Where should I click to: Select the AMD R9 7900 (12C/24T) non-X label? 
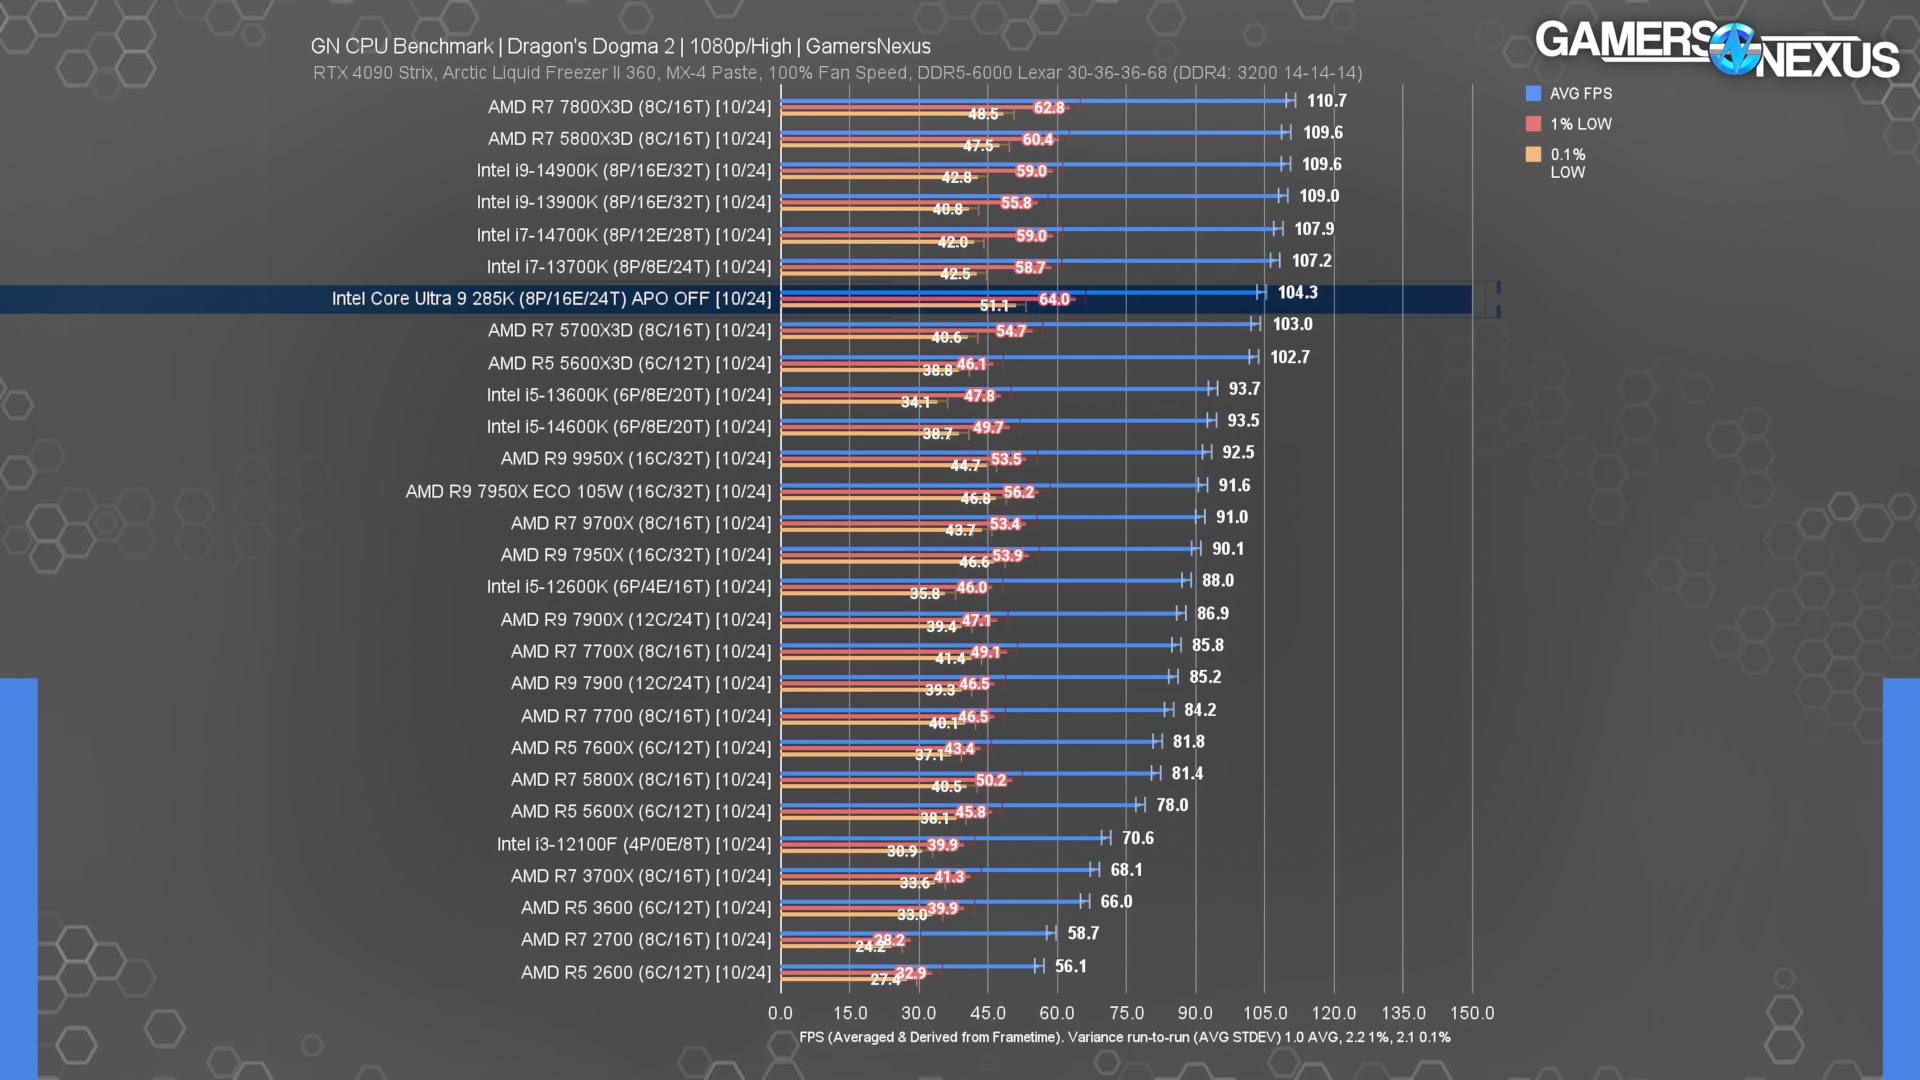click(641, 683)
